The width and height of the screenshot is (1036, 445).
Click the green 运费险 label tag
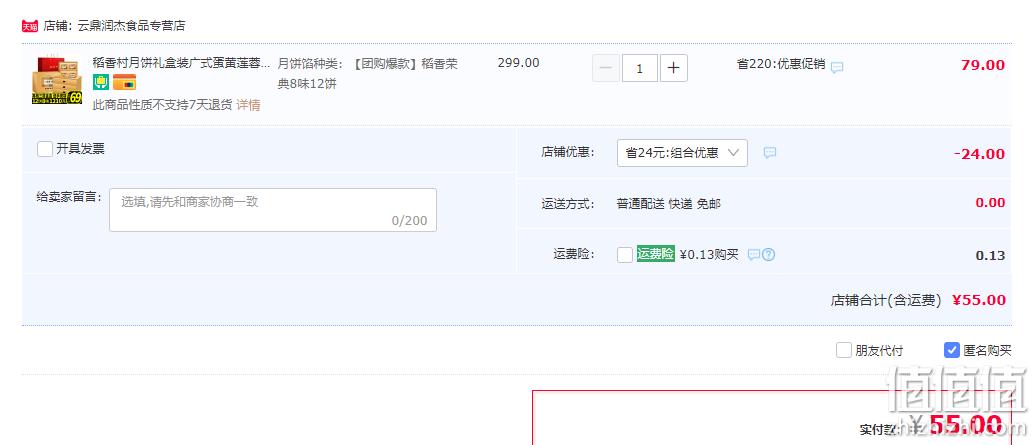(655, 254)
